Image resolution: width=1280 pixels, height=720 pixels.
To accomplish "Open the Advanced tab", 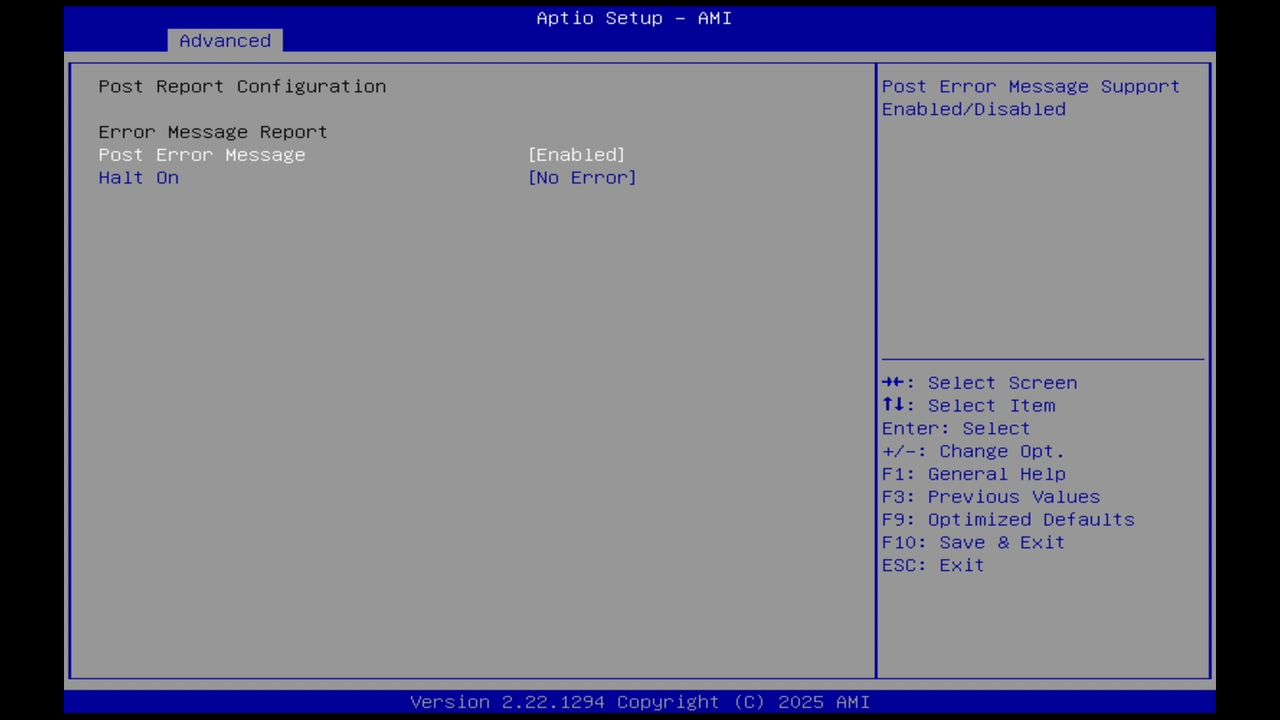I will tap(224, 40).
